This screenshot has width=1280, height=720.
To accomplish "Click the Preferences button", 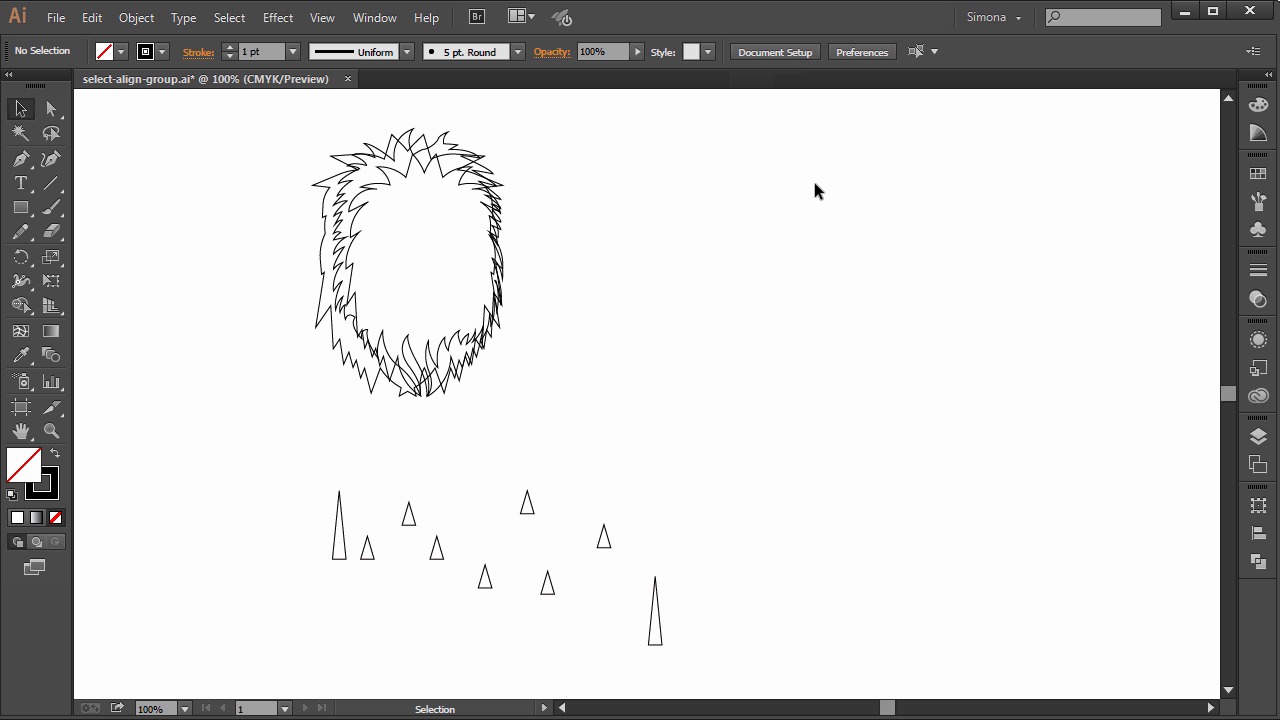I will pos(861,52).
